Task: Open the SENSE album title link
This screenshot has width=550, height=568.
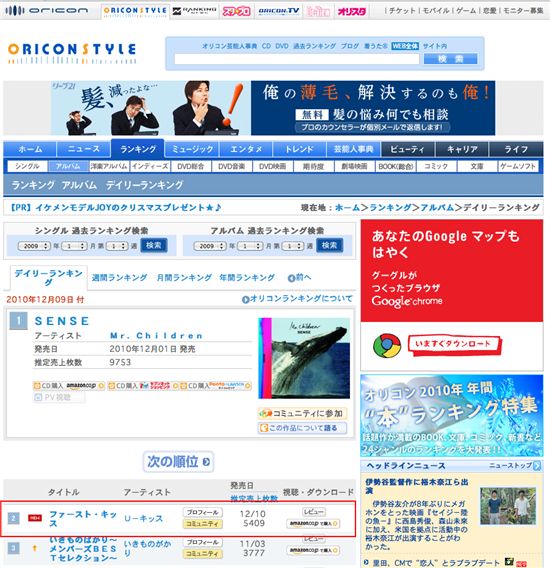Action: tap(62, 321)
